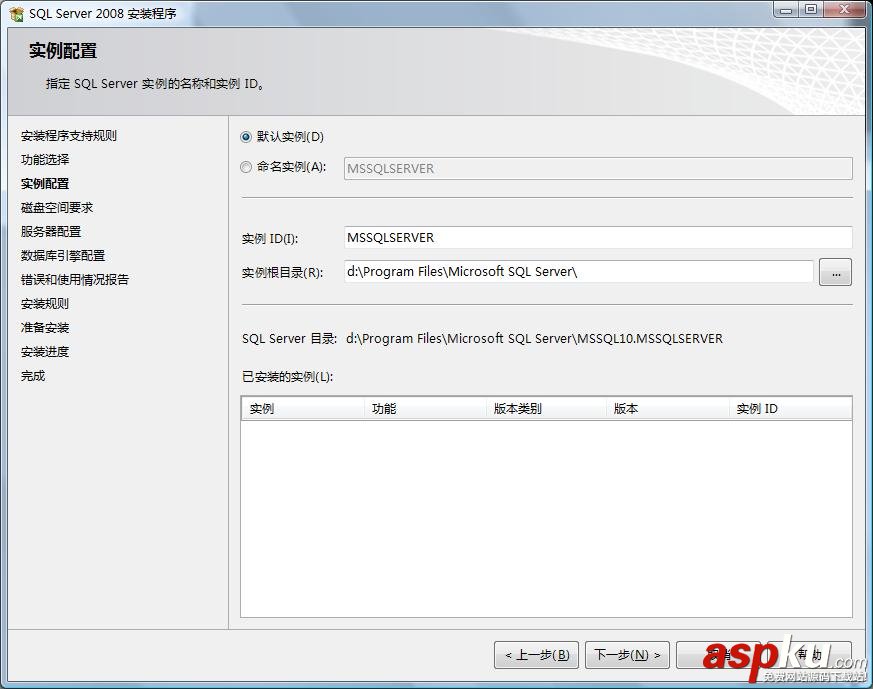Select 服务器配置 step in sidebar

[51, 232]
